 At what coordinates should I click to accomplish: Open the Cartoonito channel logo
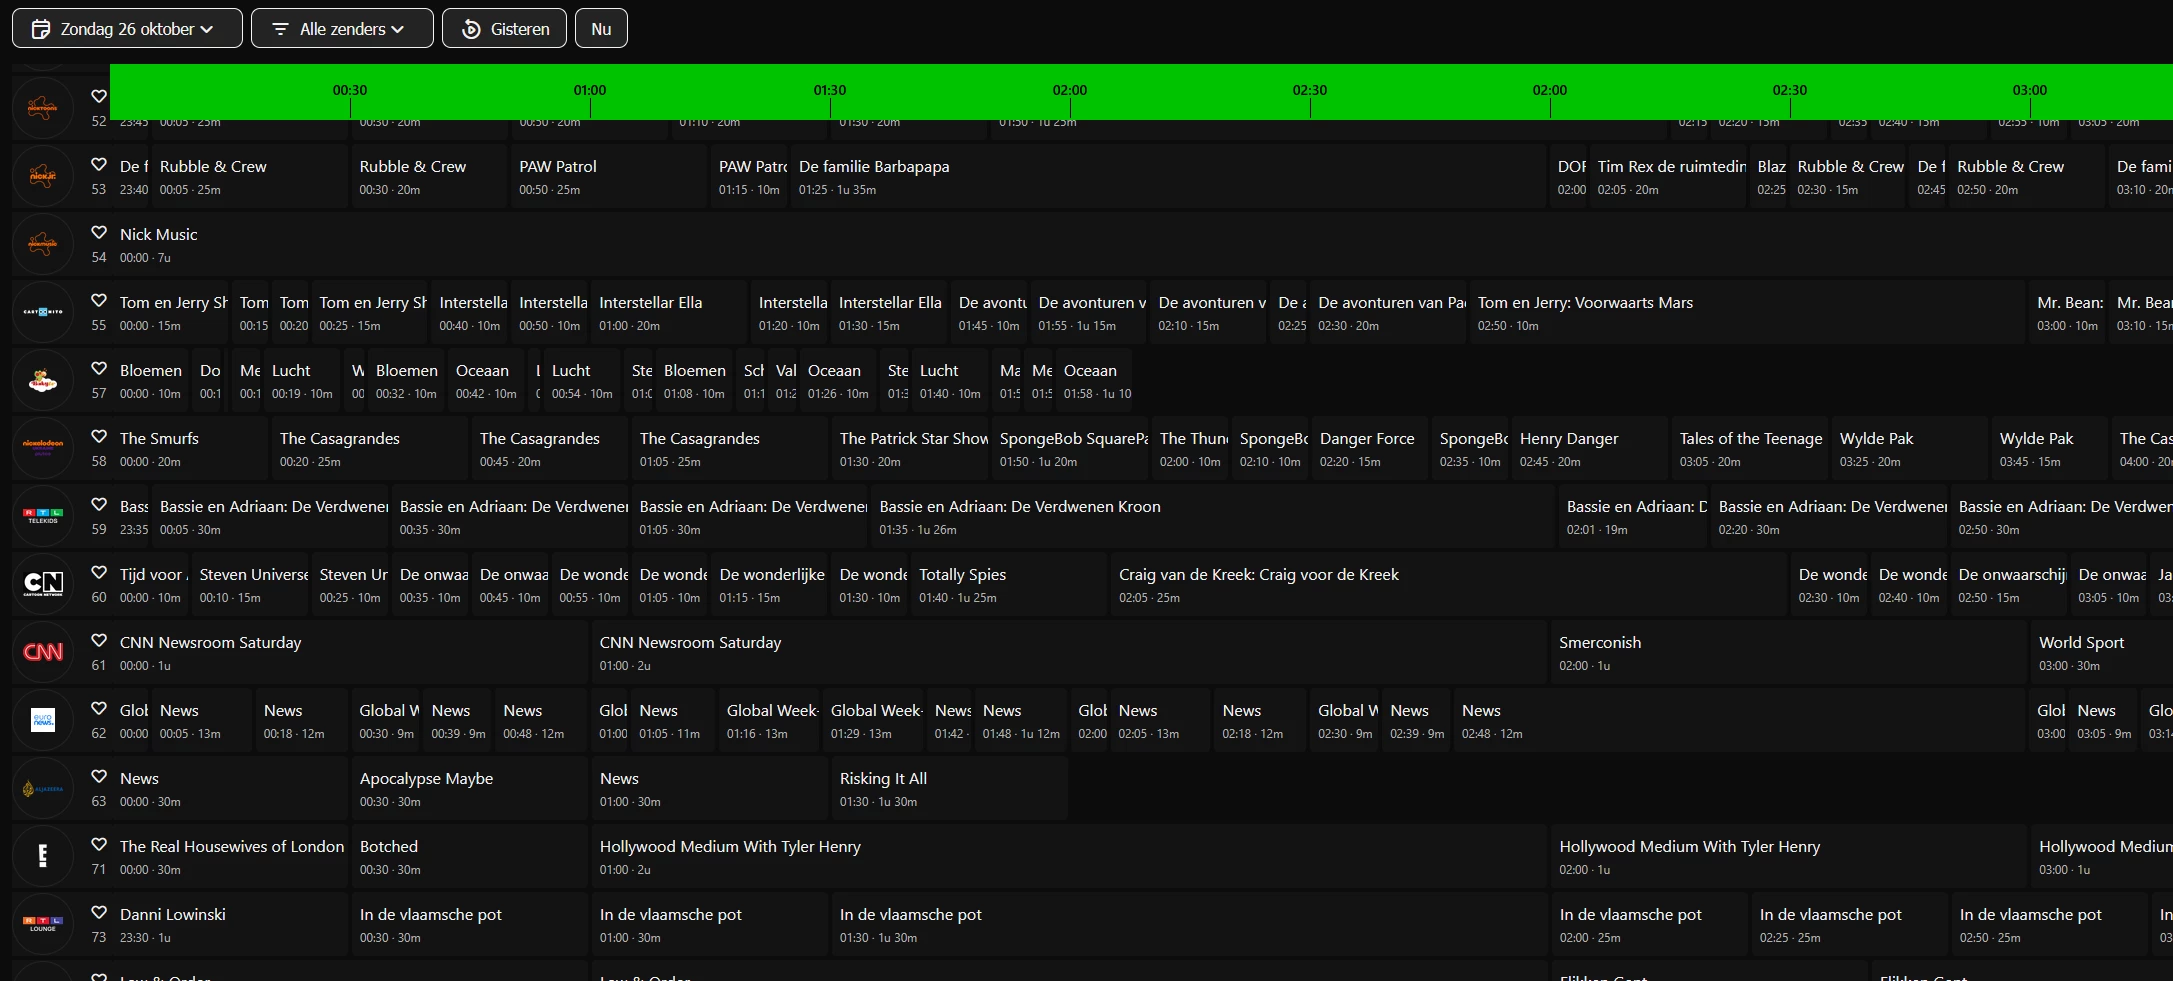43,312
